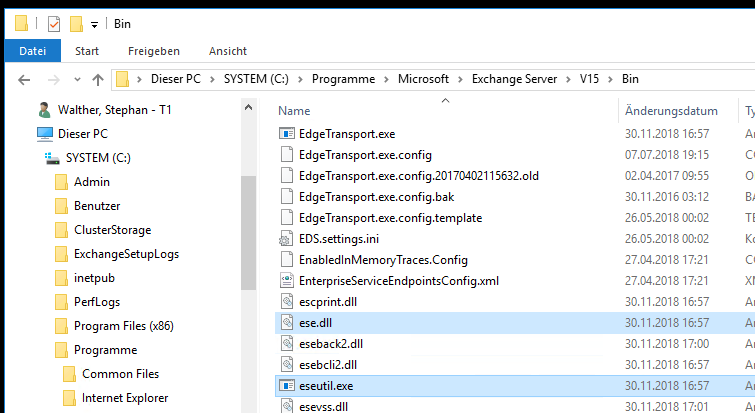Expand the chevron before Dieser PC breadcrumb
This screenshot has width=755, height=413.
point(140,79)
